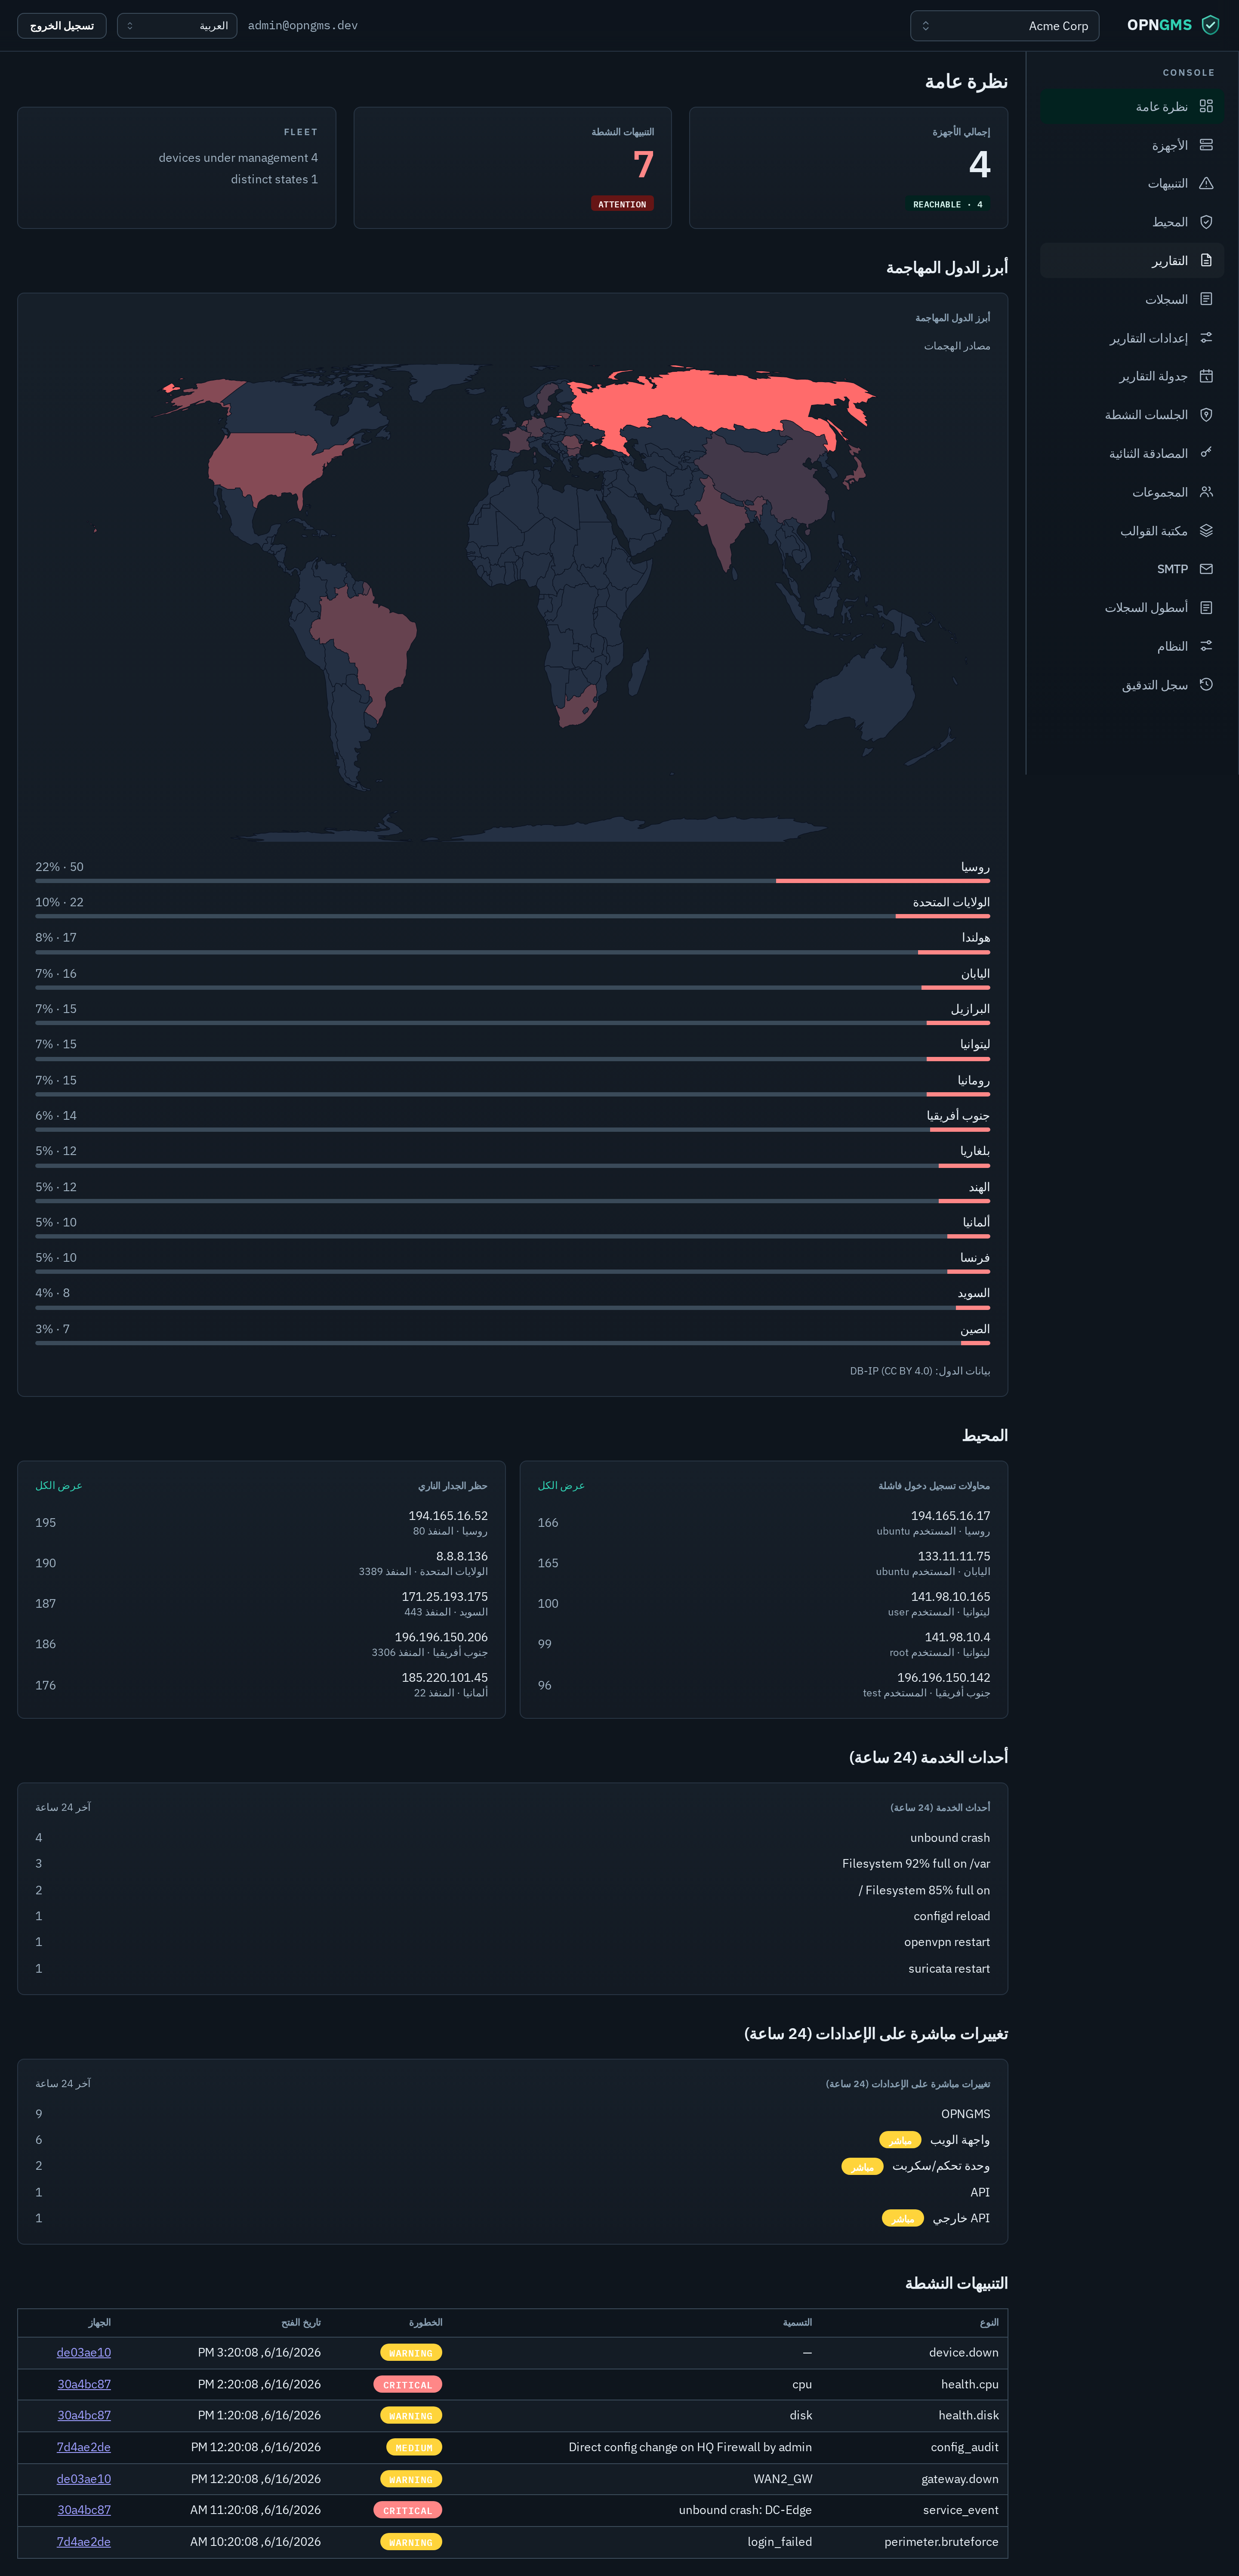Open the أسطول السجلات sidebar item
1239x2576 pixels.
(1132, 608)
